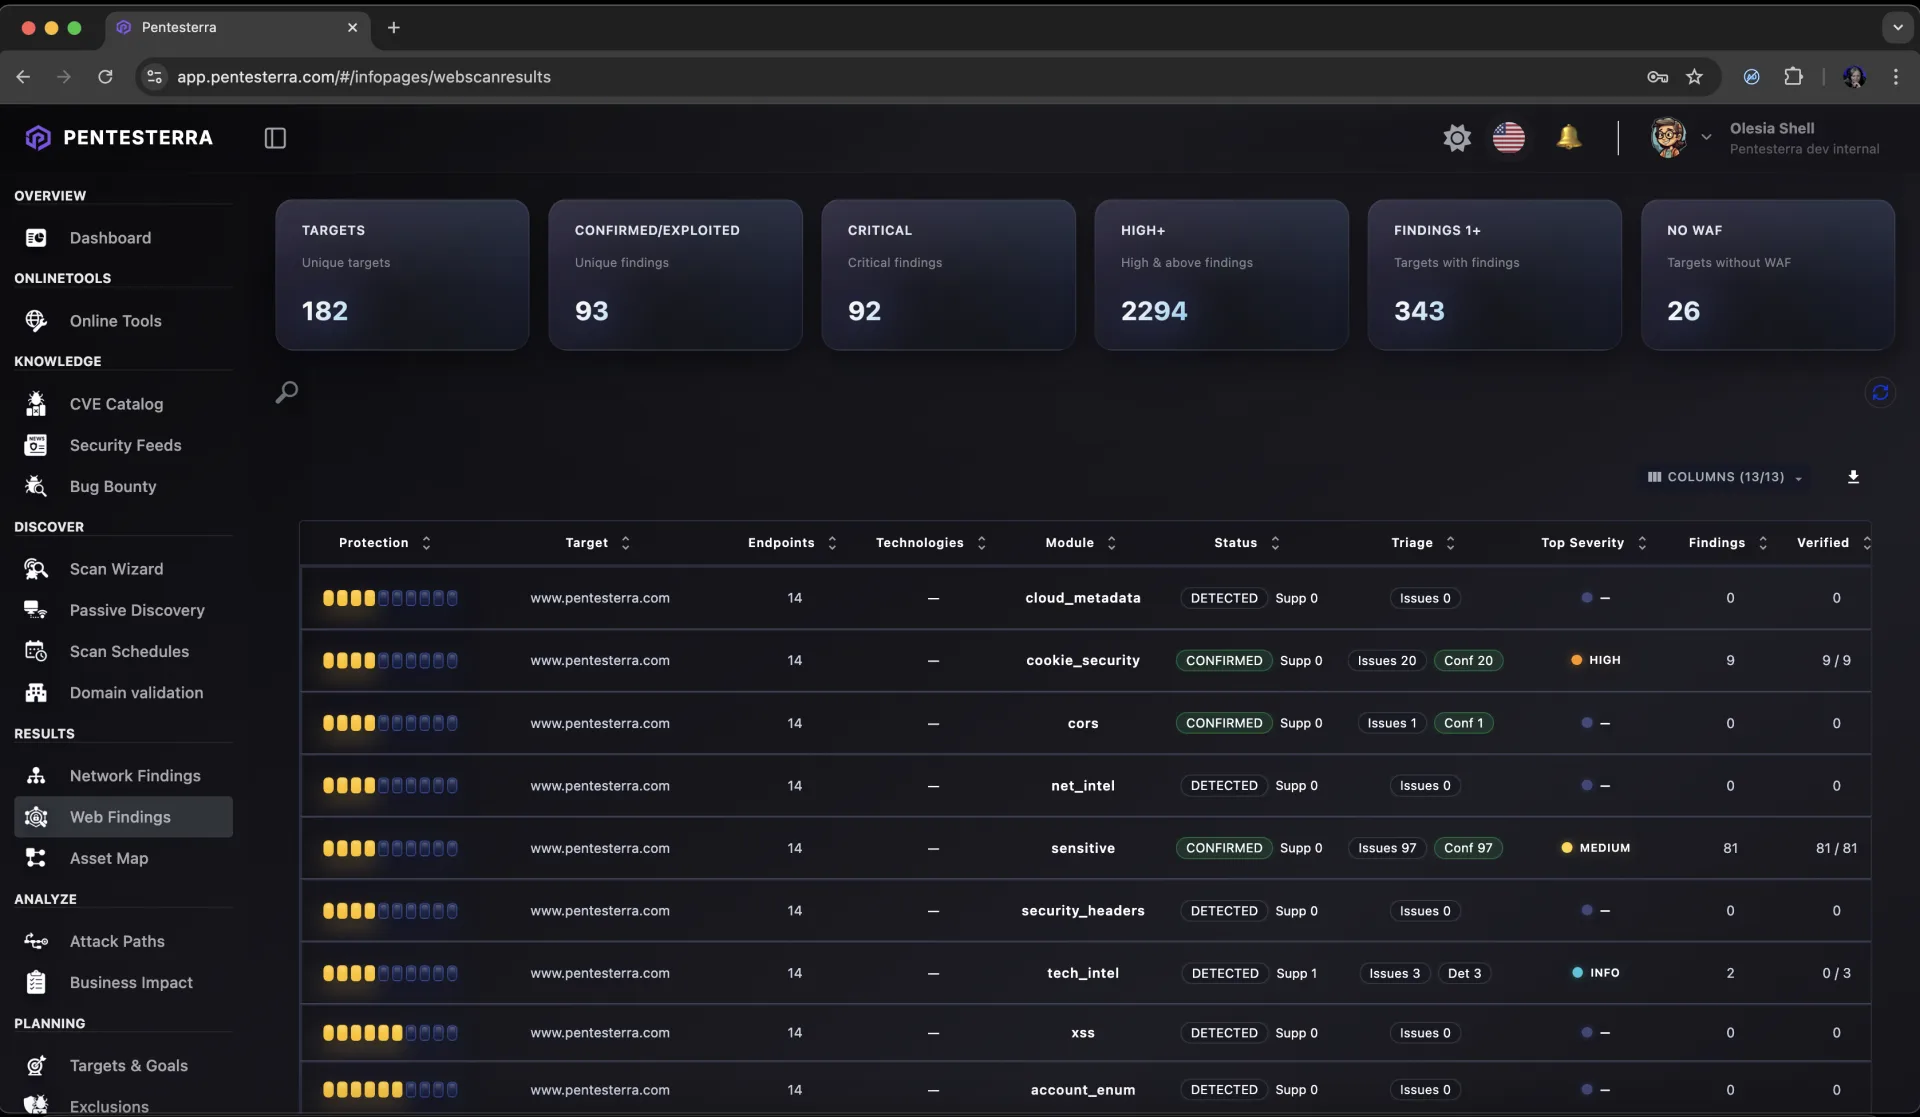Image resolution: width=1920 pixels, height=1117 pixels.
Task: Open language selector flag icon
Action: coord(1508,138)
